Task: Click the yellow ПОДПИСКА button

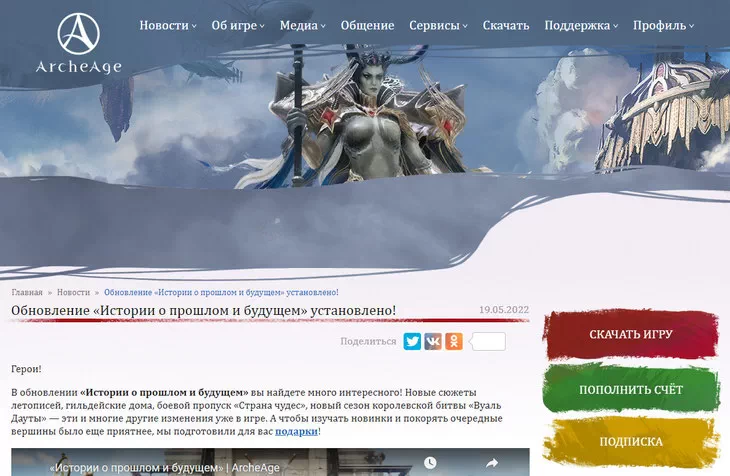Action: [630, 442]
